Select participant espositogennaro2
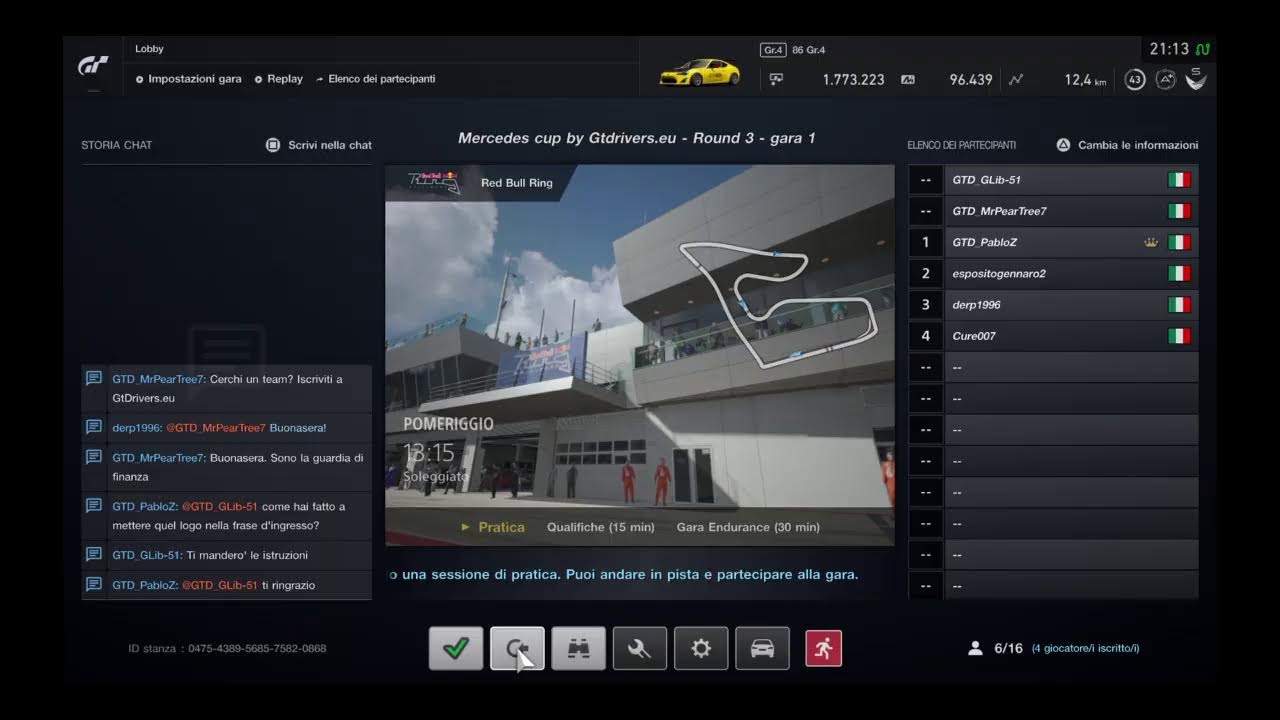 point(1053,273)
